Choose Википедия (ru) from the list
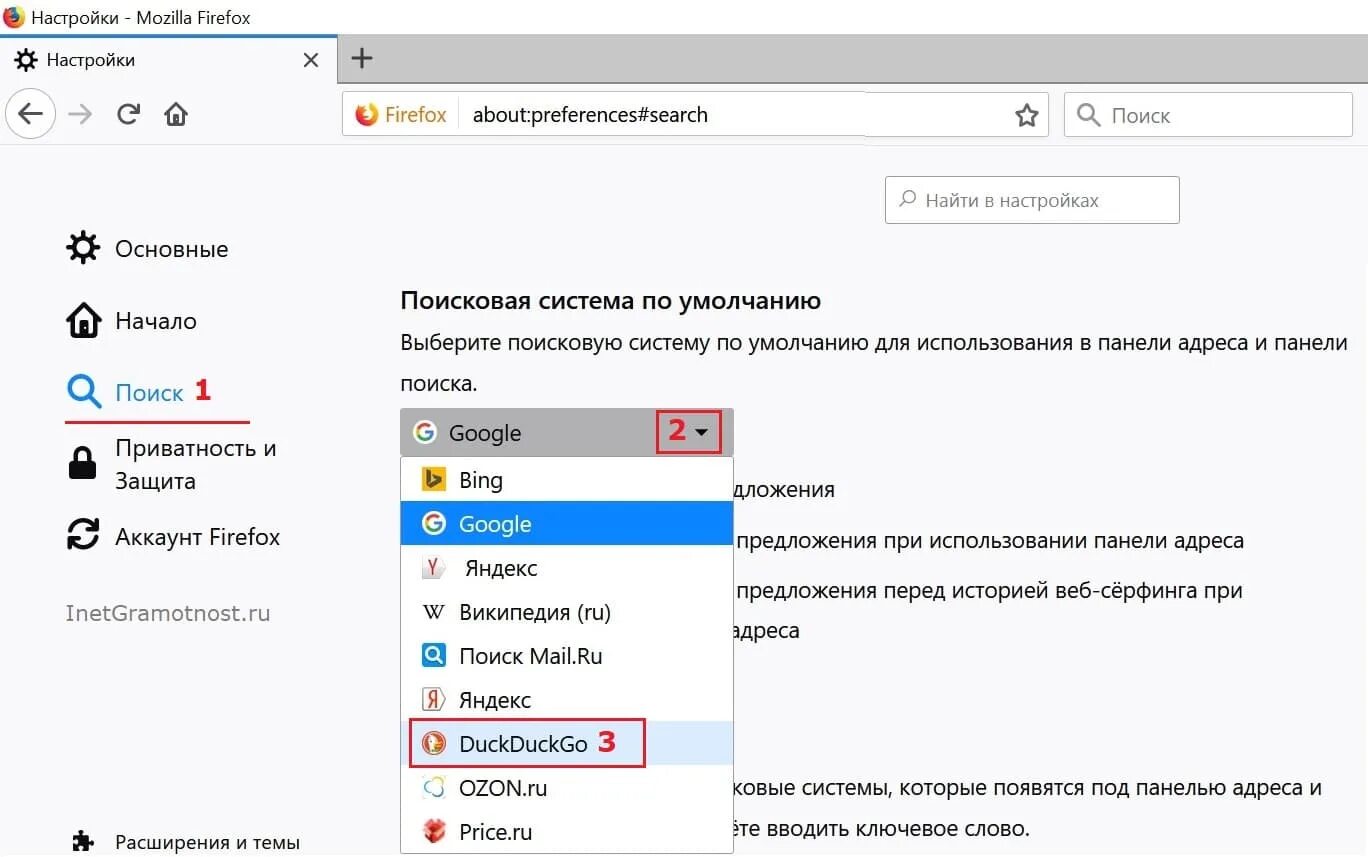The image size is (1368, 857). 567,612
